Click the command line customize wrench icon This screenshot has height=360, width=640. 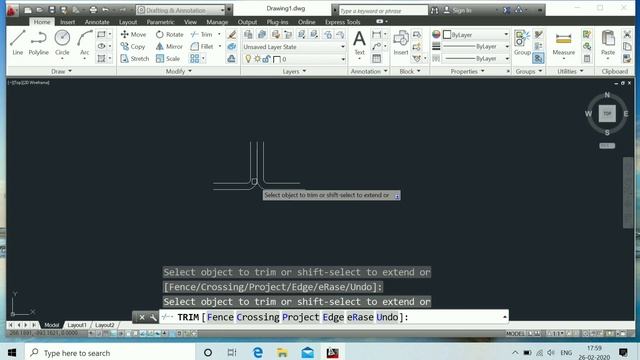153,317
